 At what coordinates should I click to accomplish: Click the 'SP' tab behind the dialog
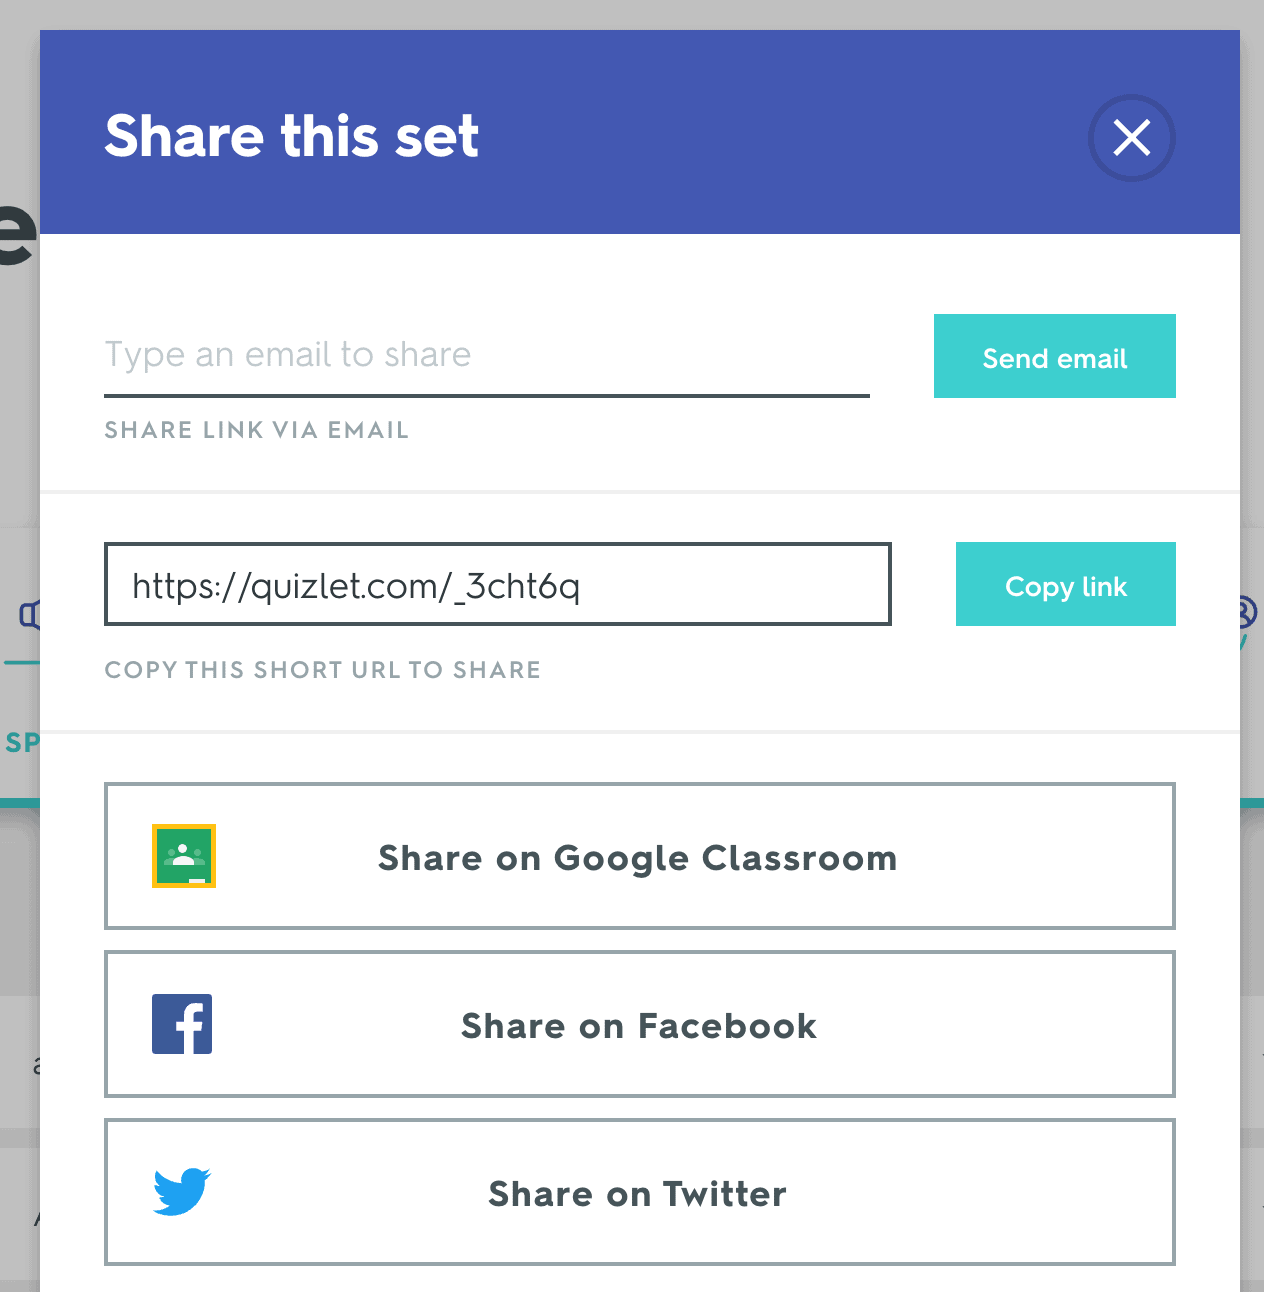(22, 743)
